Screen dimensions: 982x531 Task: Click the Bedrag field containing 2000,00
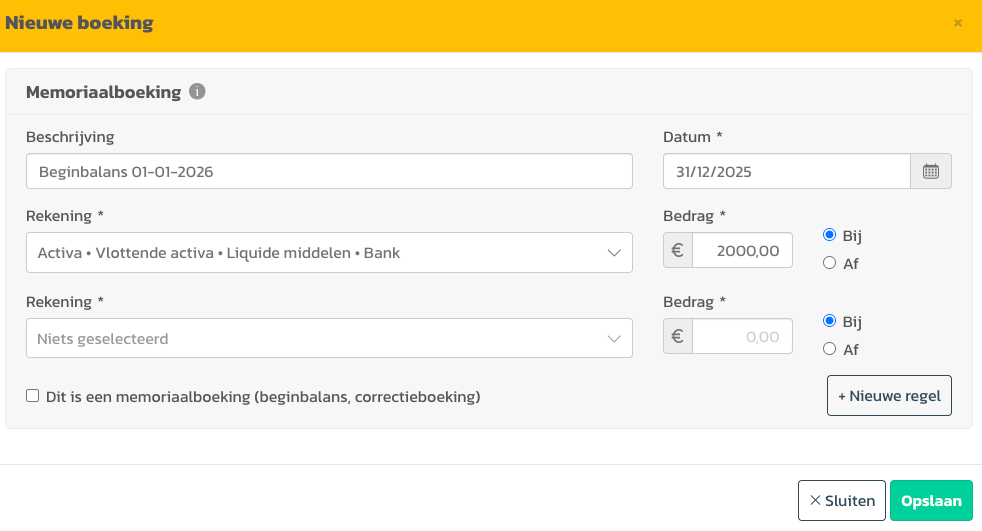741,251
